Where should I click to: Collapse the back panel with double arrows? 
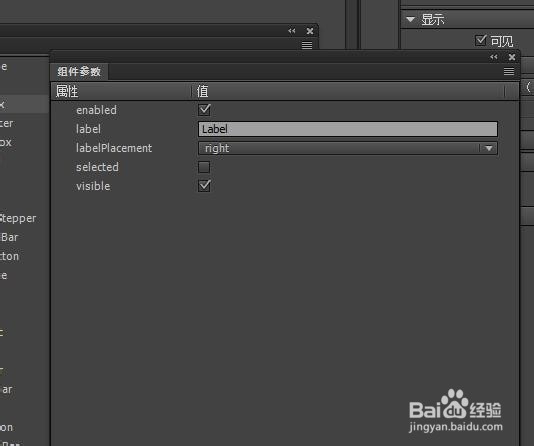tap(292, 31)
